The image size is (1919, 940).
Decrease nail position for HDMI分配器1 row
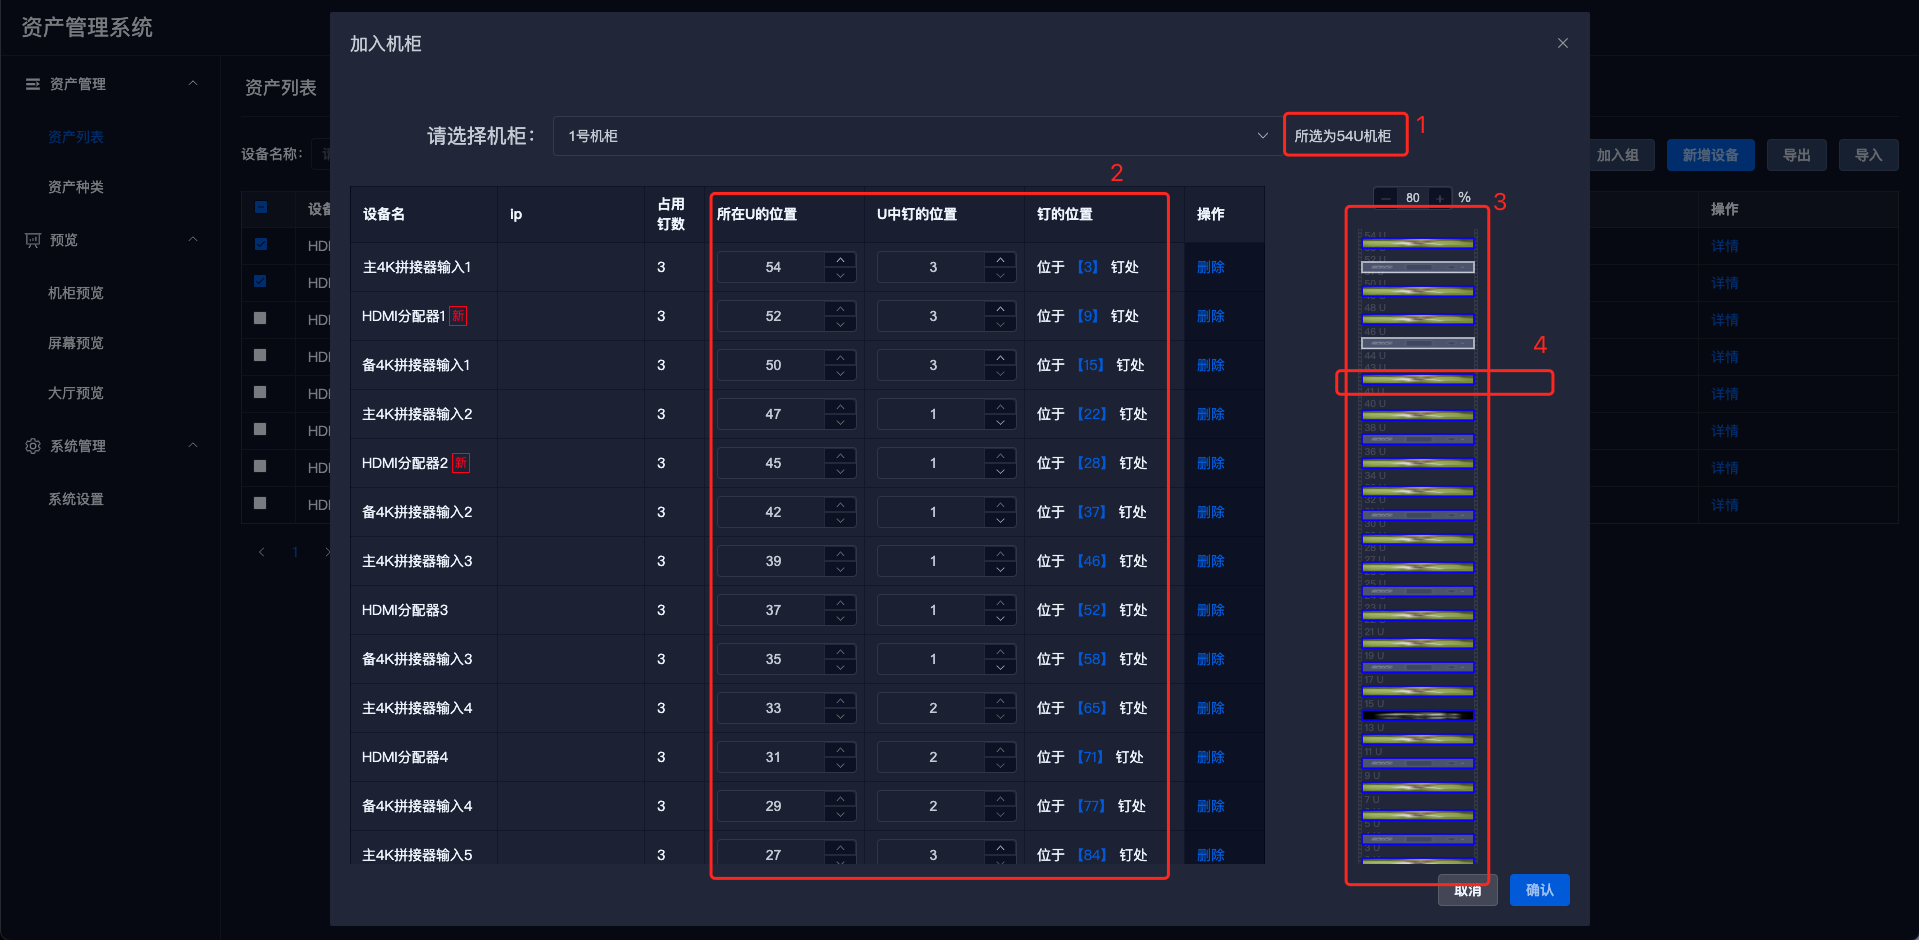(x=1000, y=323)
